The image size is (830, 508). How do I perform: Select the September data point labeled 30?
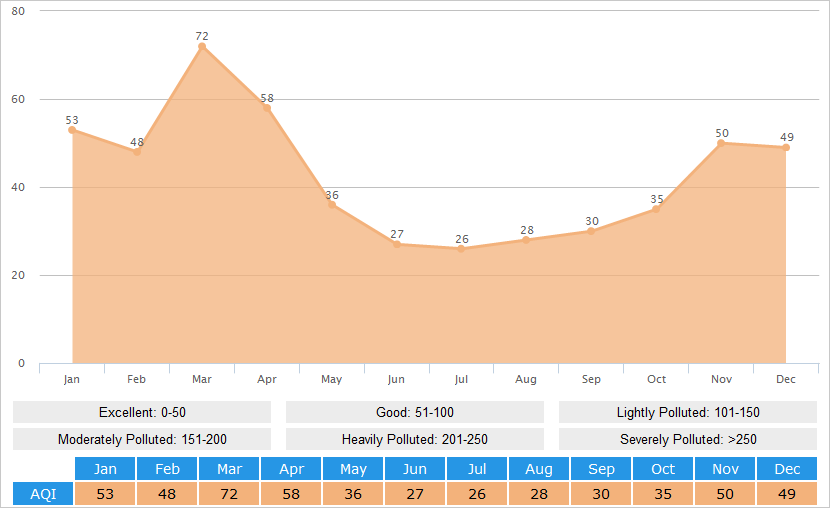(x=591, y=231)
